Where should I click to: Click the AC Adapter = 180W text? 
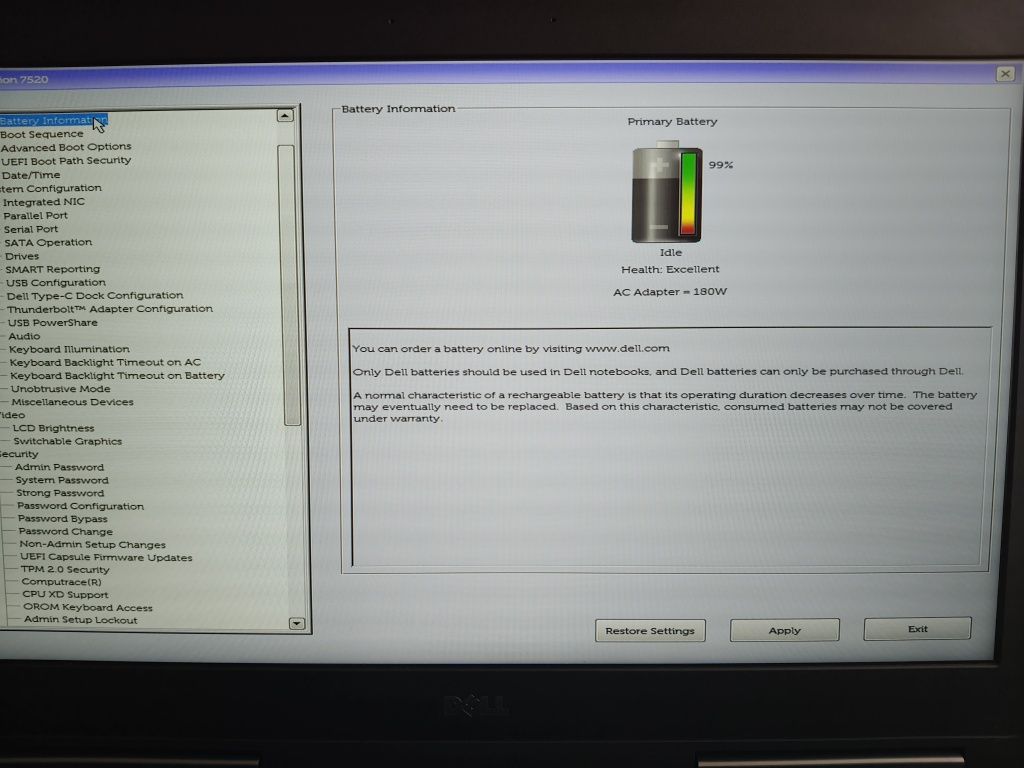click(670, 292)
